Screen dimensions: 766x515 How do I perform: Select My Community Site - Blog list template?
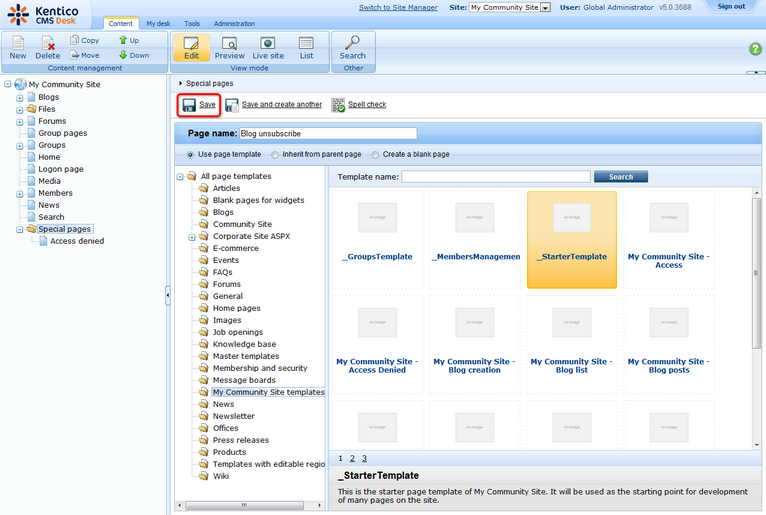[572, 344]
